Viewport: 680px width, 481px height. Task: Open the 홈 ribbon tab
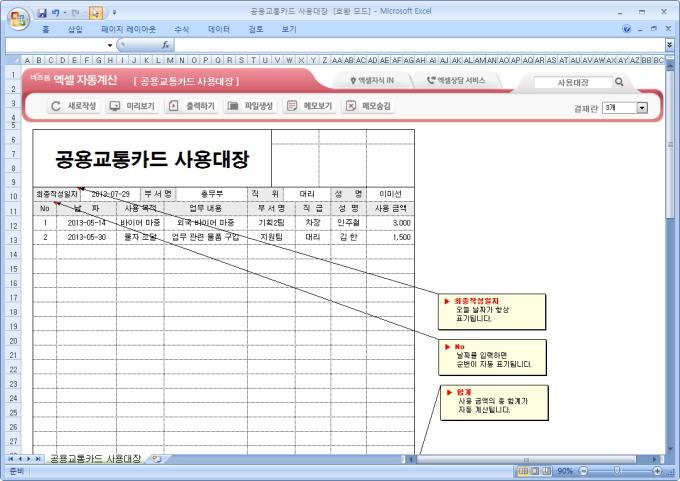46,29
